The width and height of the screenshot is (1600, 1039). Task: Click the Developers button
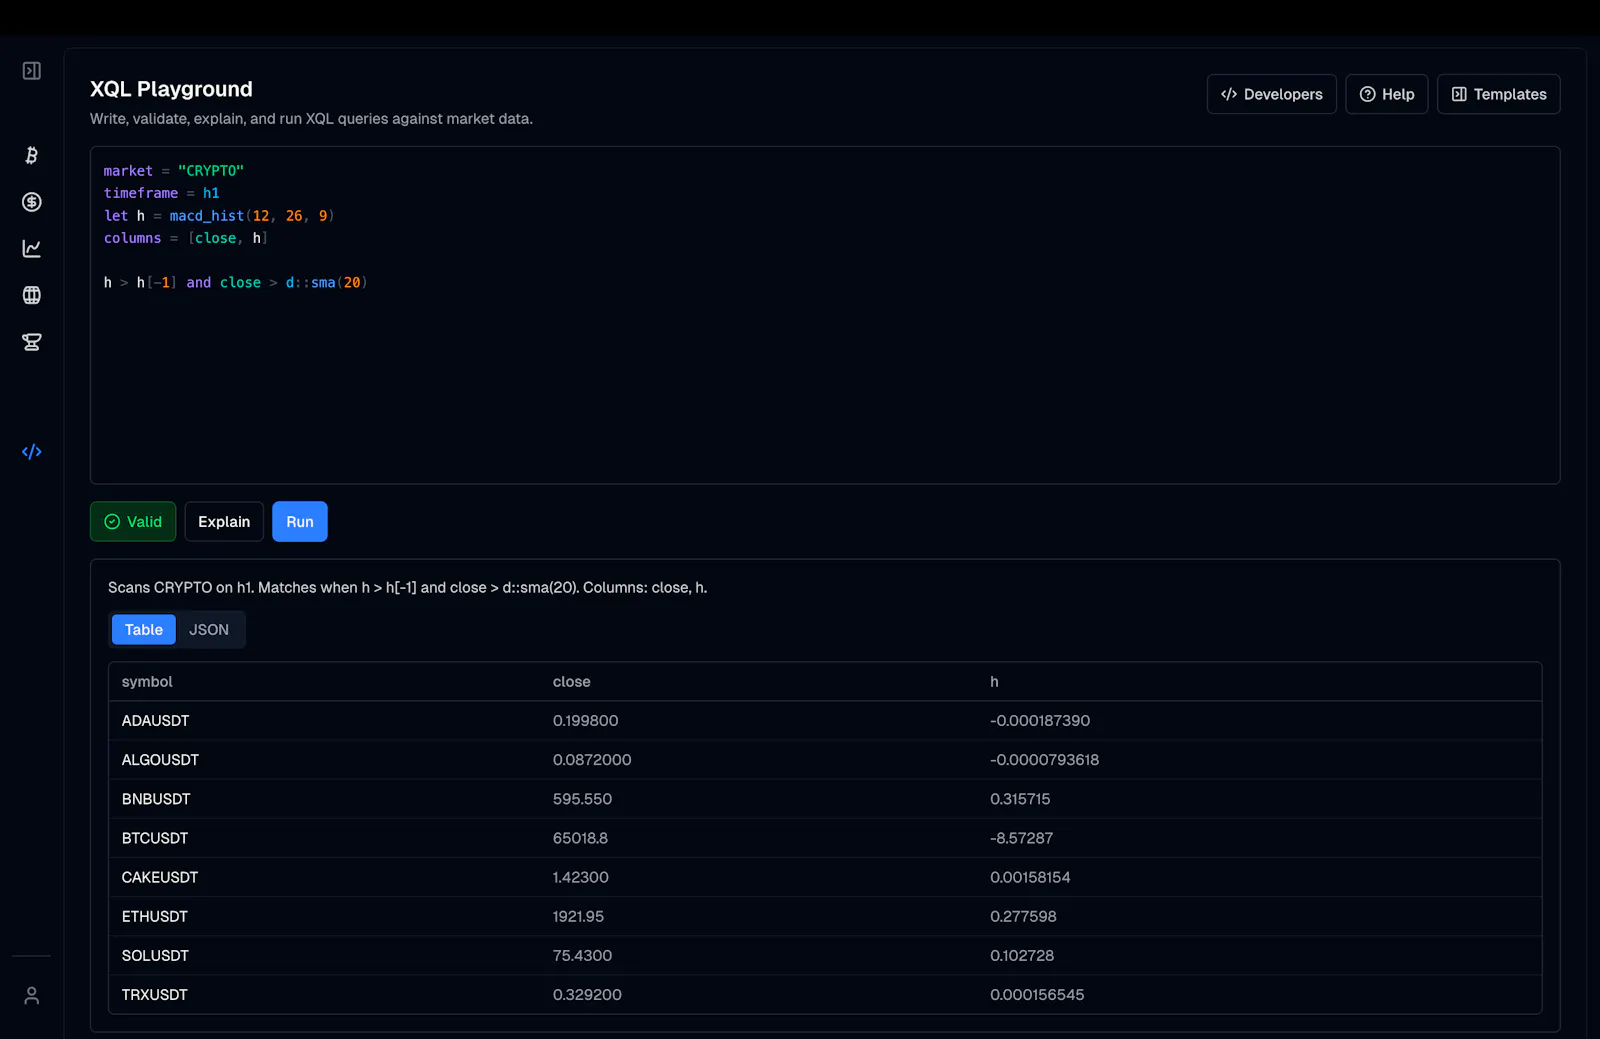1271,94
